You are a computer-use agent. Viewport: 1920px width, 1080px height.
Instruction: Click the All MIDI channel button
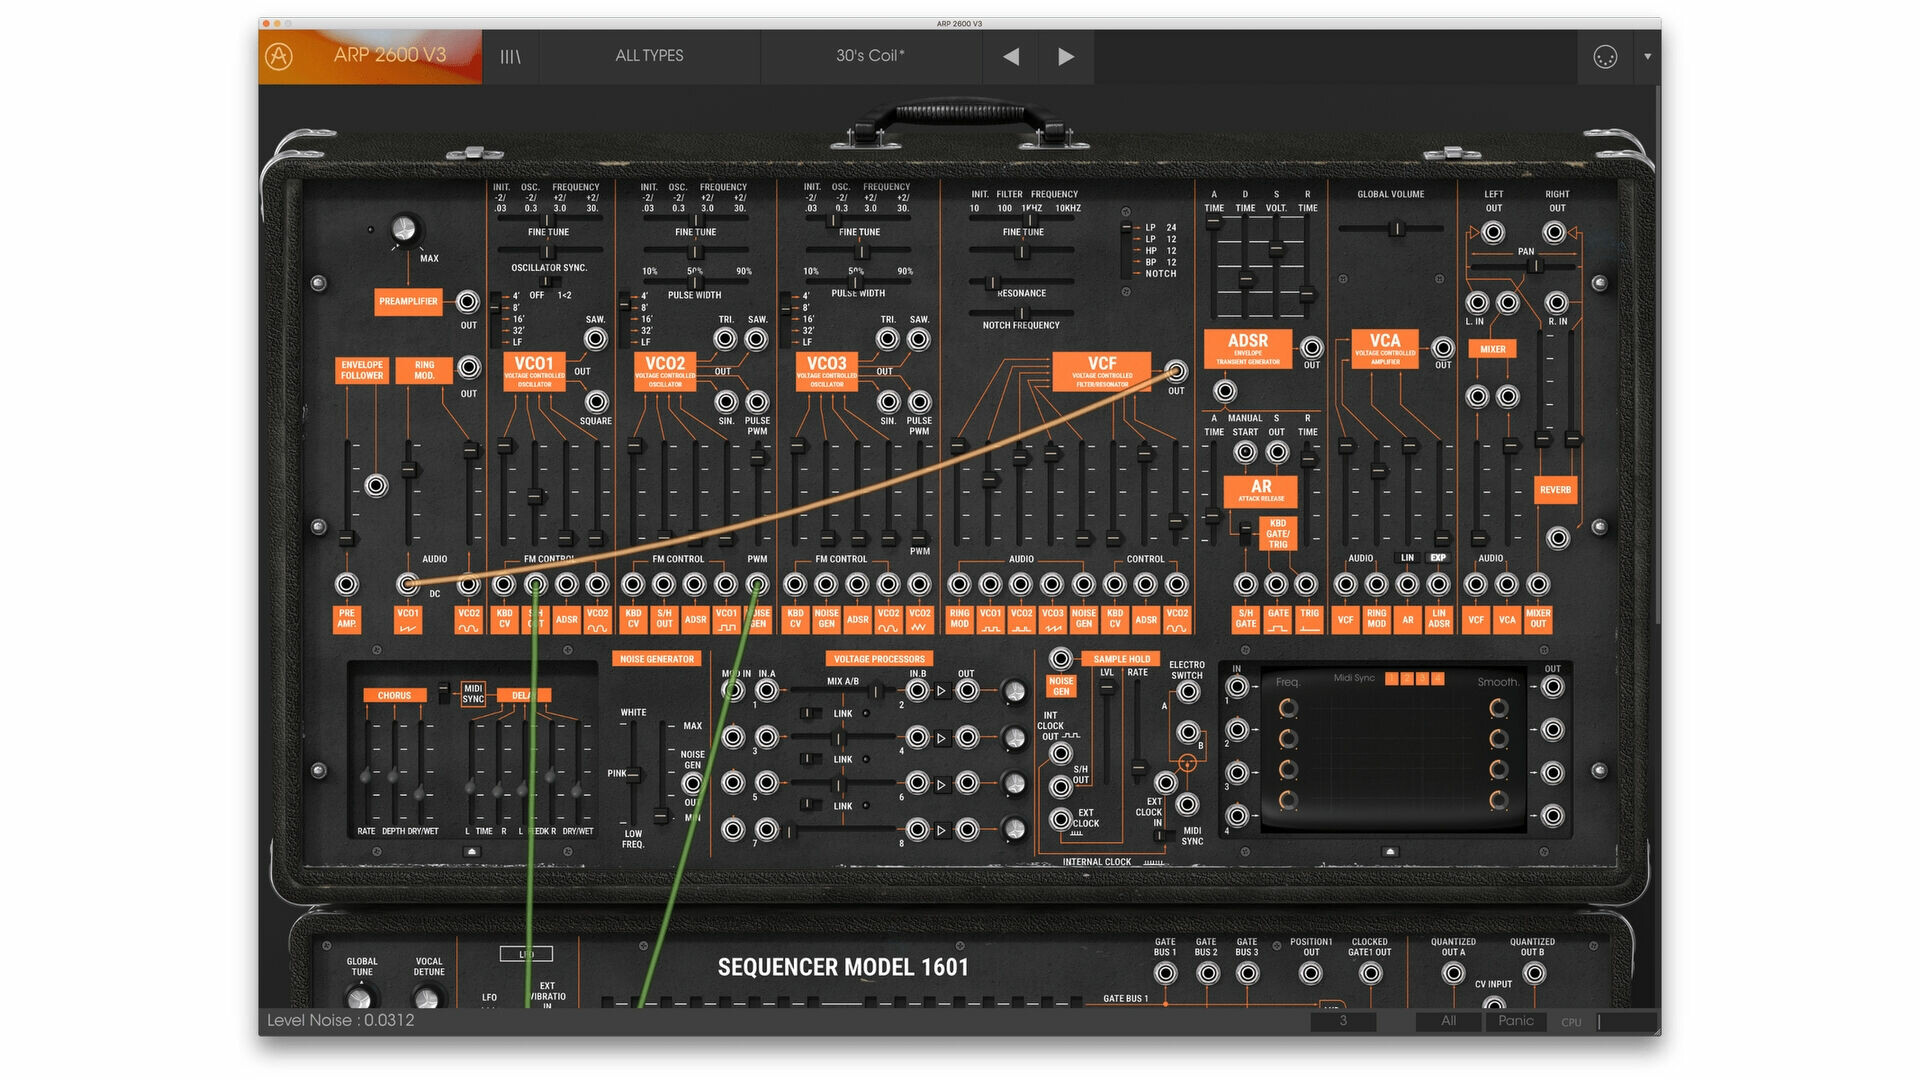click(1448, 1021)
